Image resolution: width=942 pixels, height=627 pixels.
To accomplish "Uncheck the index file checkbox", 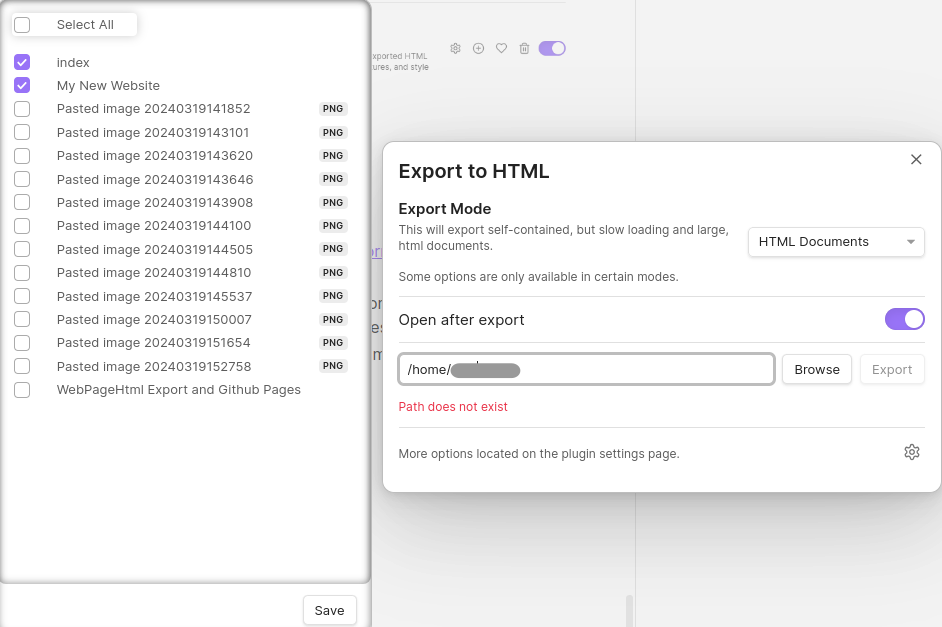I will click(x=22, y=62).
